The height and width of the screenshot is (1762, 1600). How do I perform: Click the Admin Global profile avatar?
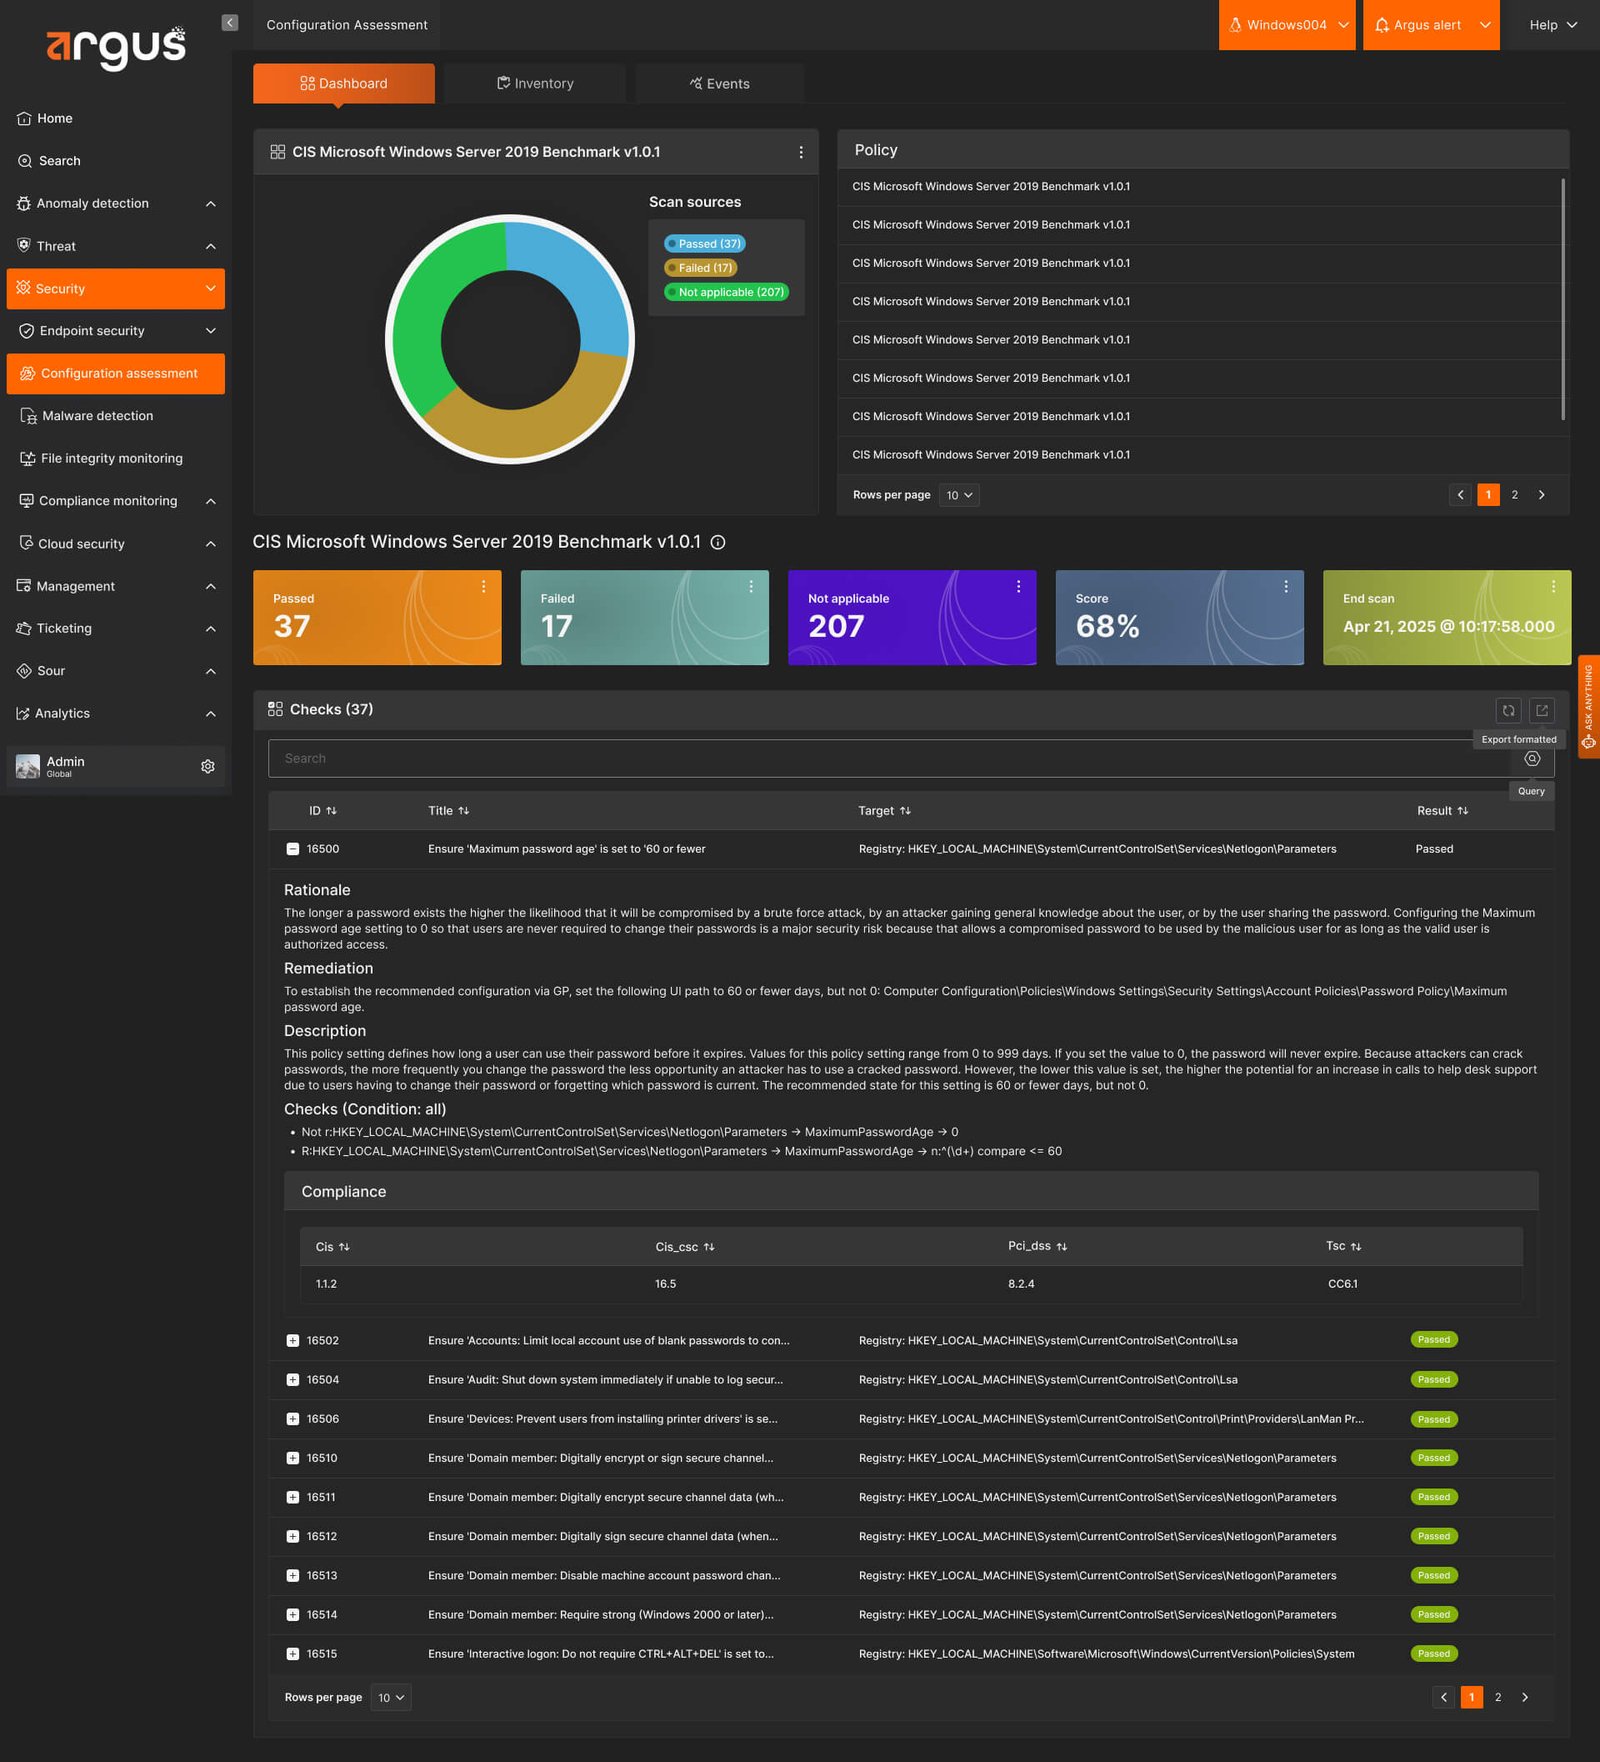28,766
